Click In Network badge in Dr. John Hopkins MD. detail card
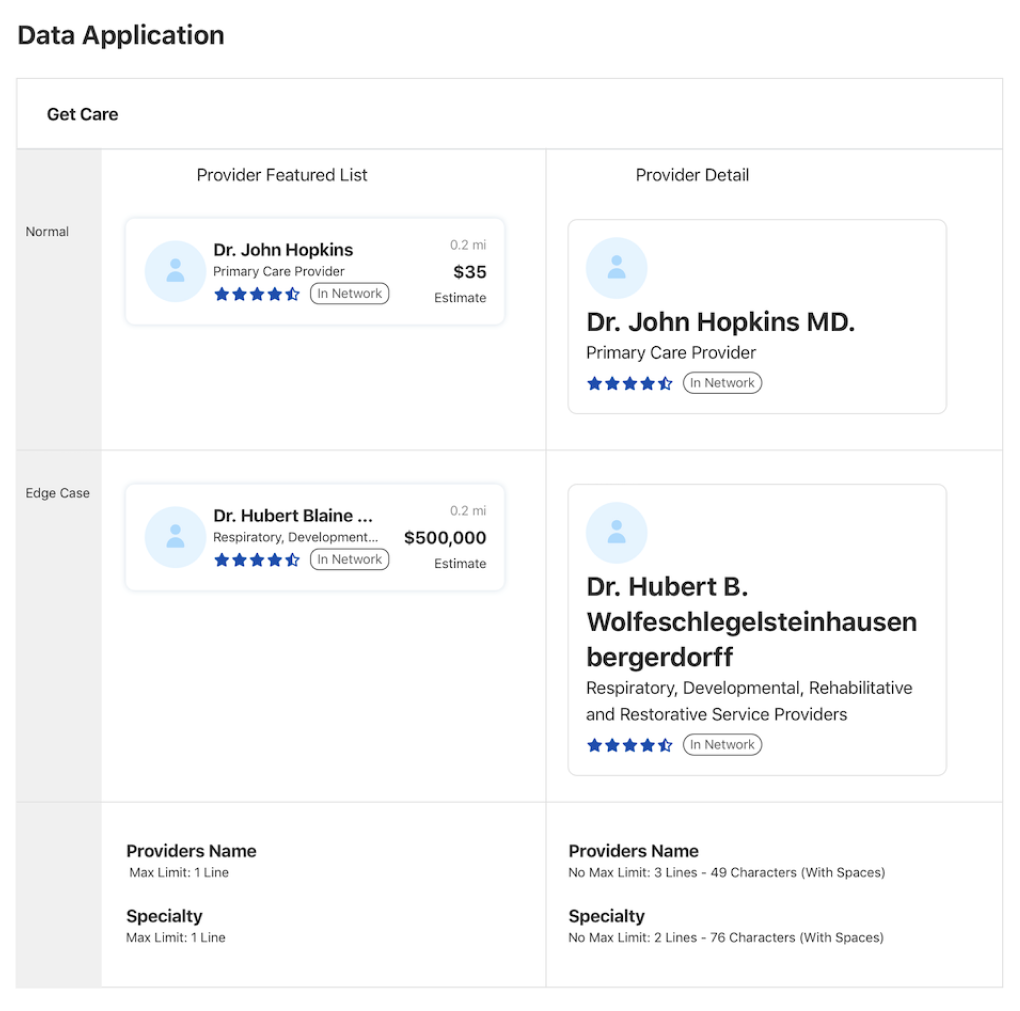The width and height of the screenshot is (1020, 1011). 722,383
